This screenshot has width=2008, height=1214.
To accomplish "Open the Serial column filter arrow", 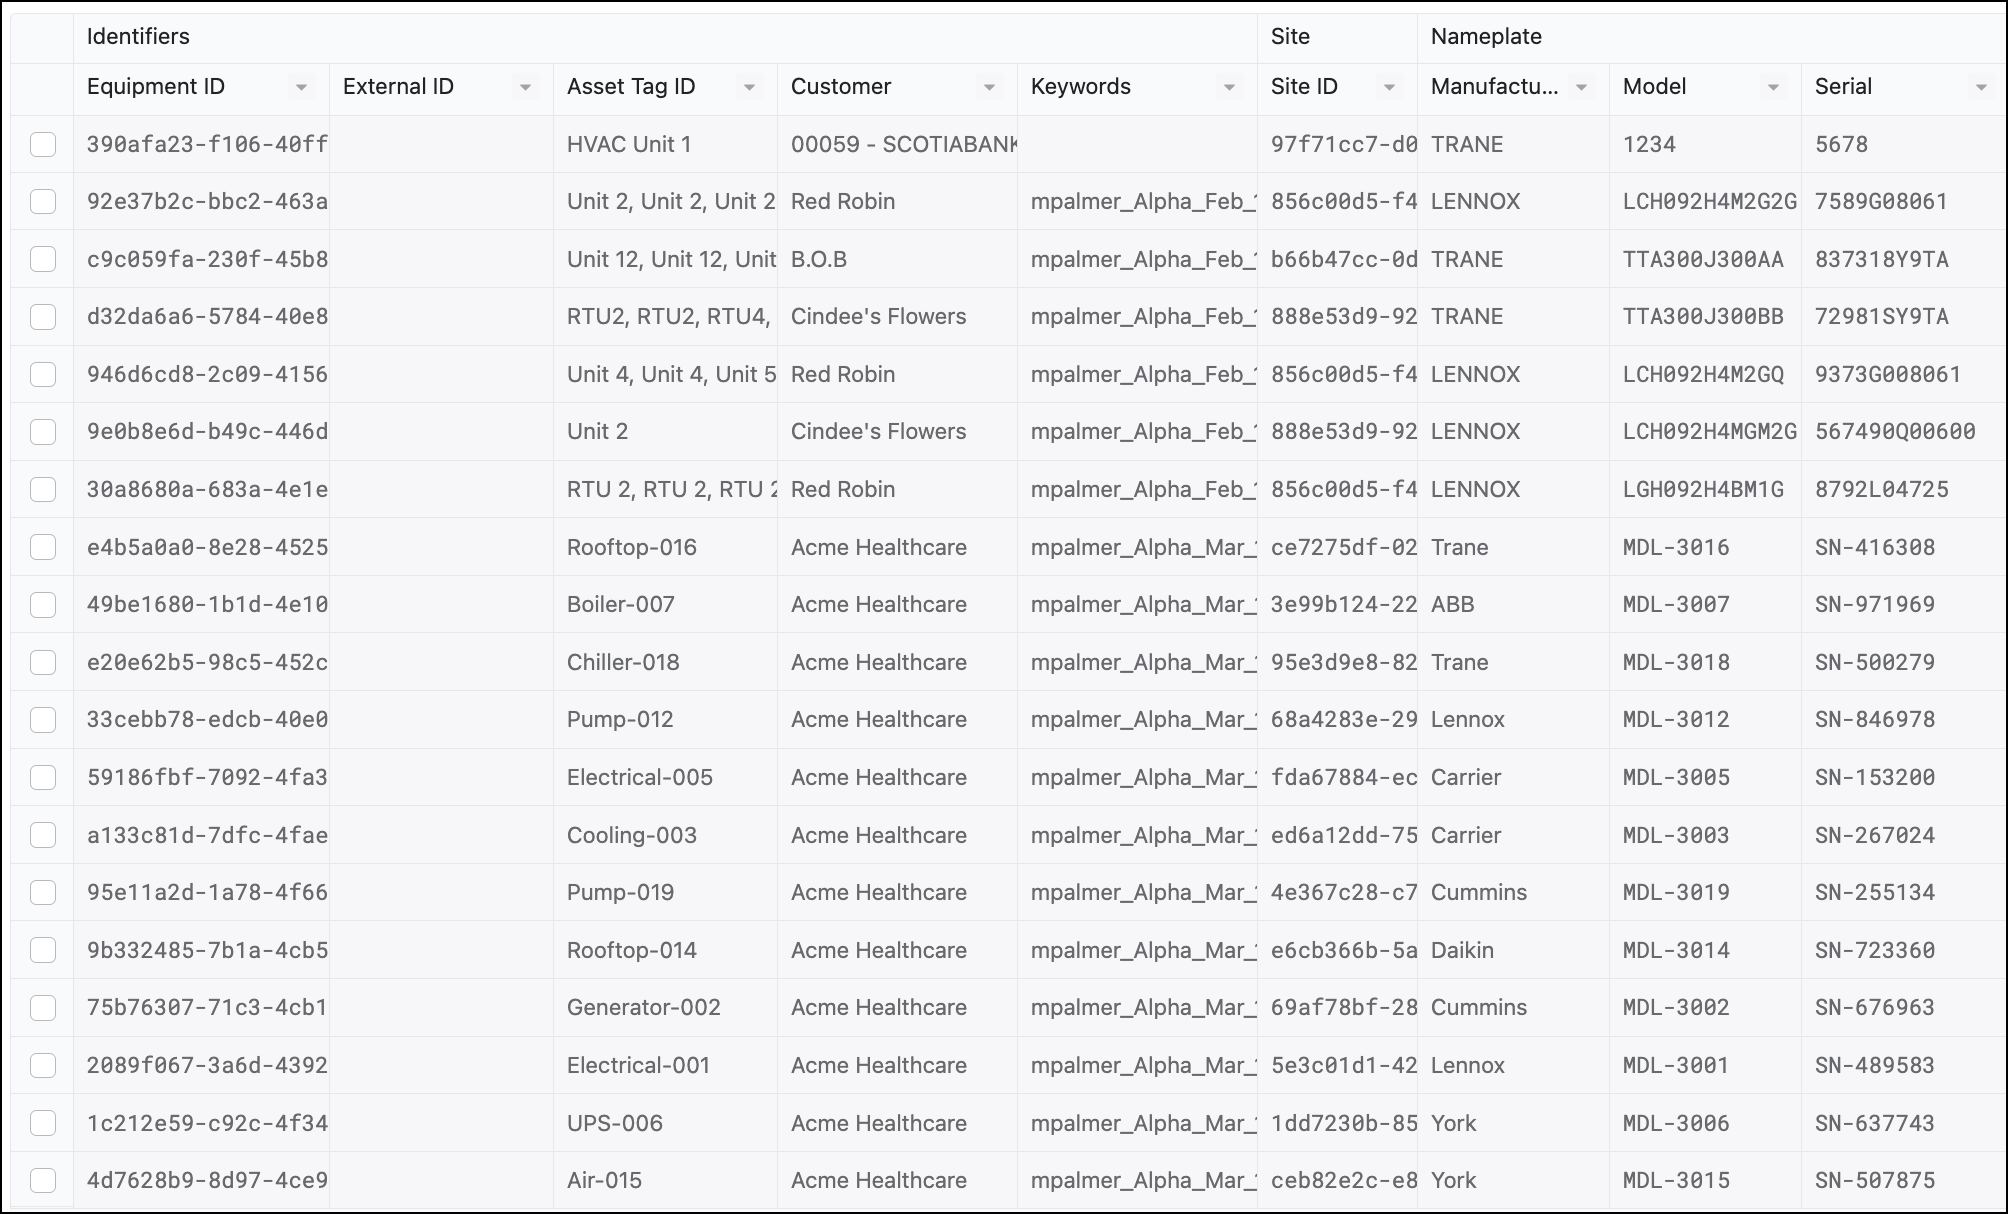I will coord(1981,88).
